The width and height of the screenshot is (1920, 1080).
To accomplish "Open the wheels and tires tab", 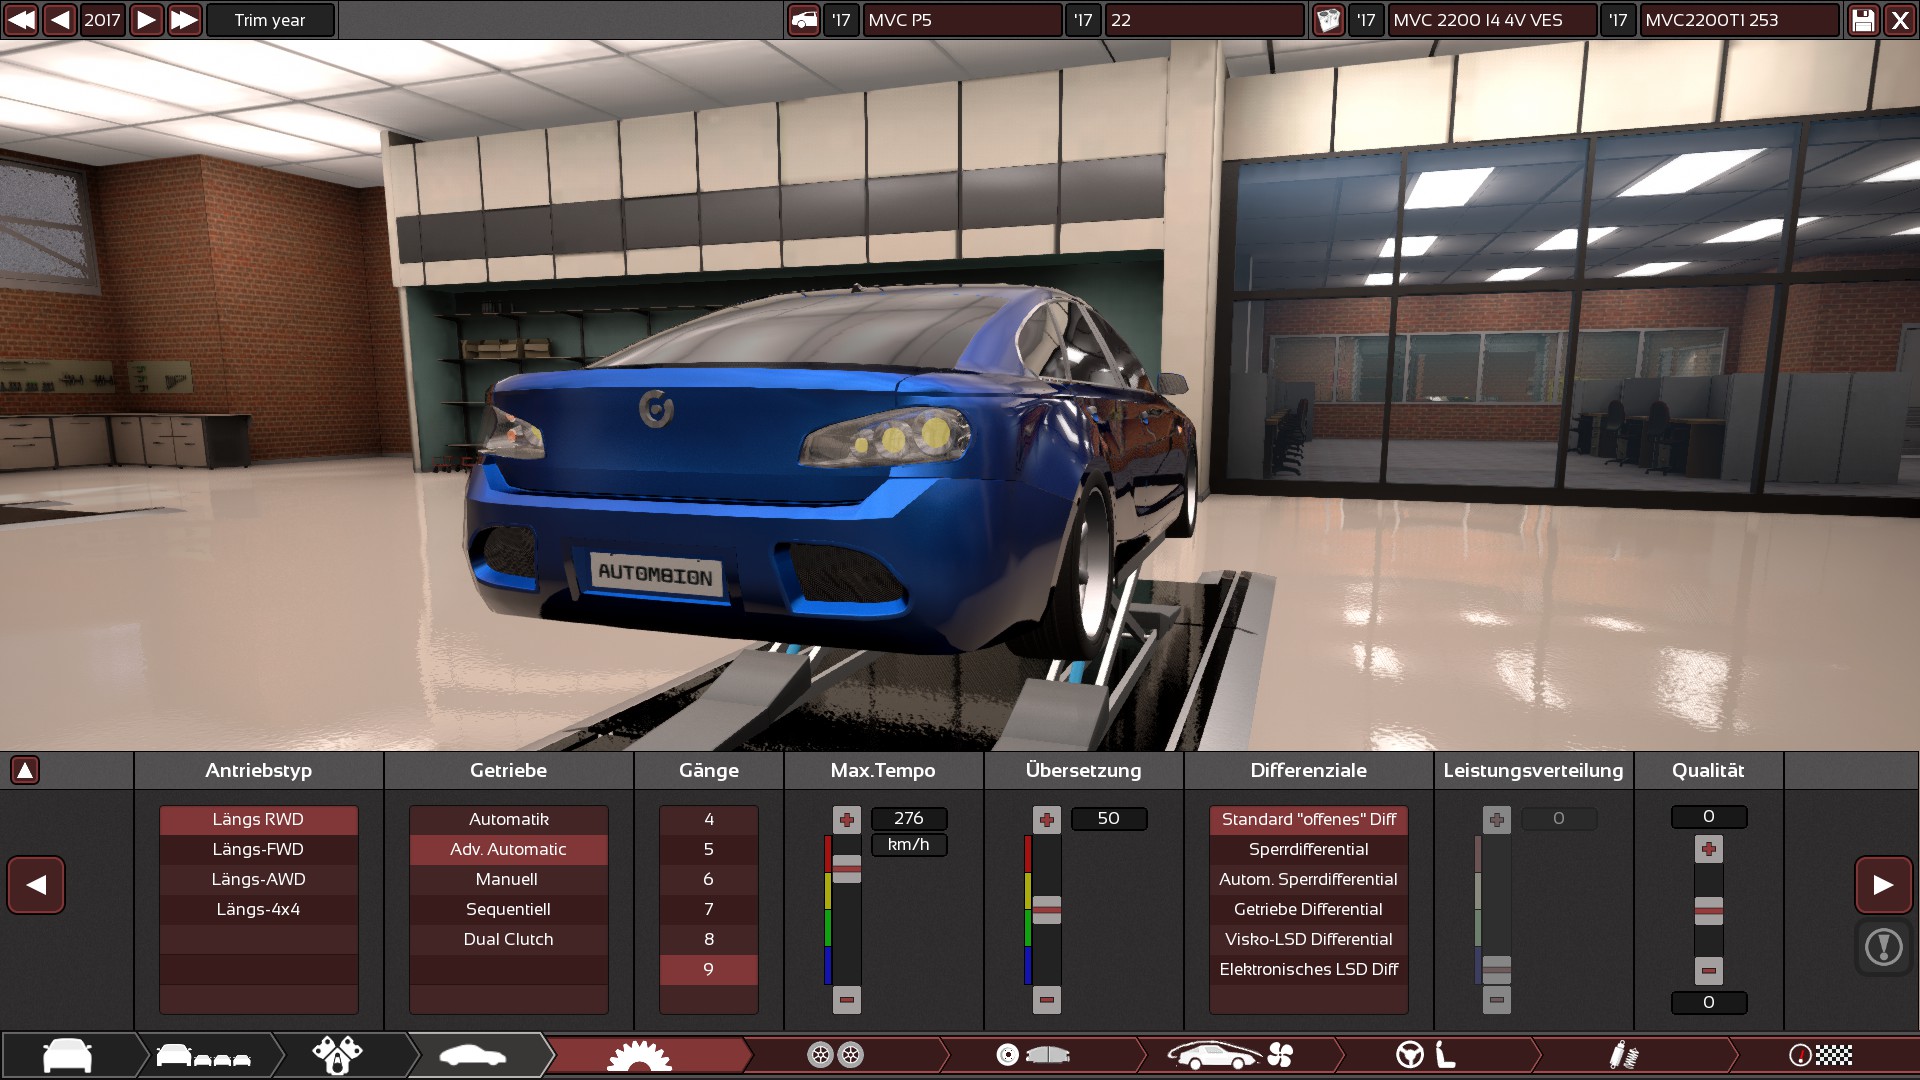I will 836,1055.
